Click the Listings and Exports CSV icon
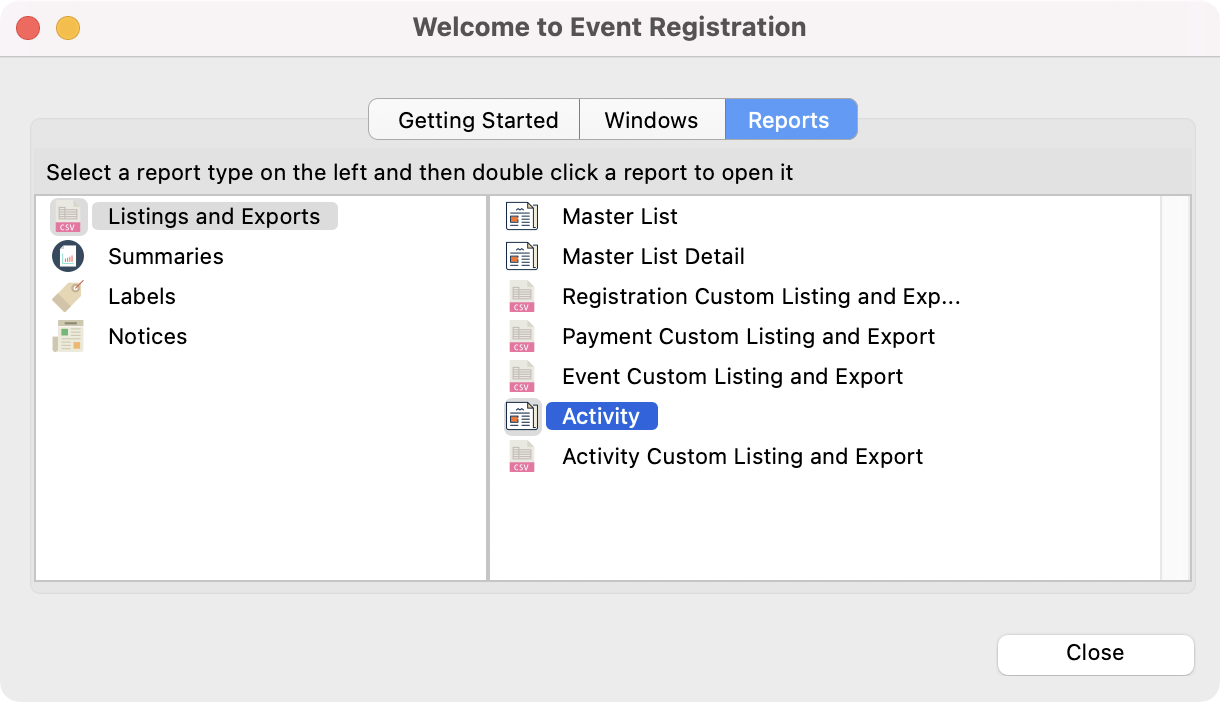The height and width of the screenshot is (702, 1220). (68, 217)
